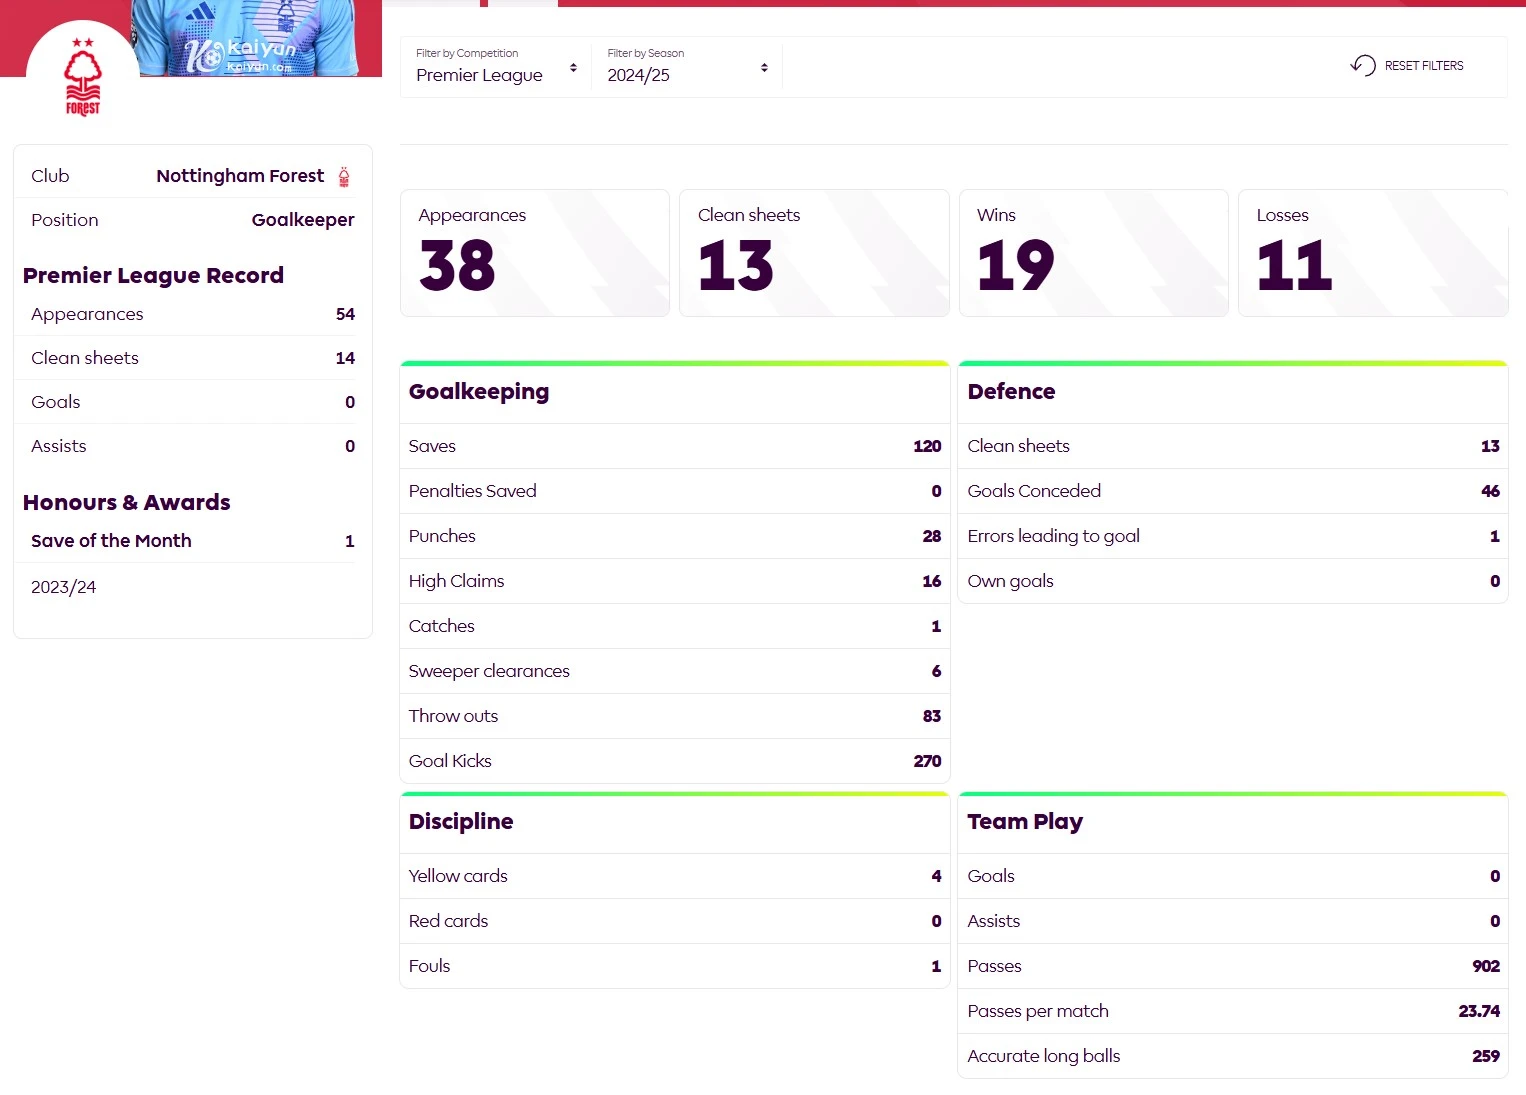Screen dimensions: 1526x1095
Task: Click the Saves row in Goalkeeping
Action: (674, 446)
